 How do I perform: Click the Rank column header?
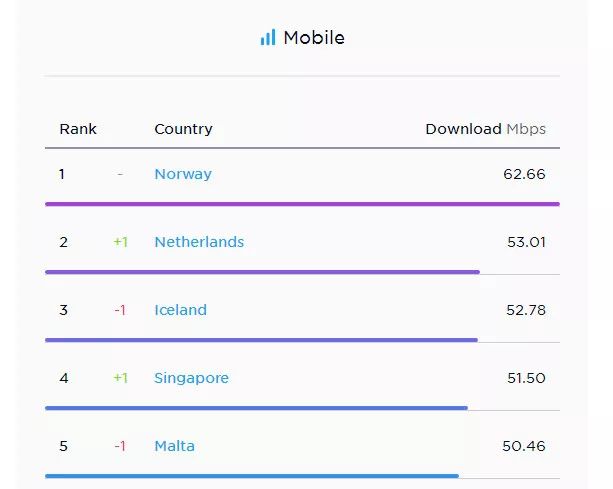point(78,129)
